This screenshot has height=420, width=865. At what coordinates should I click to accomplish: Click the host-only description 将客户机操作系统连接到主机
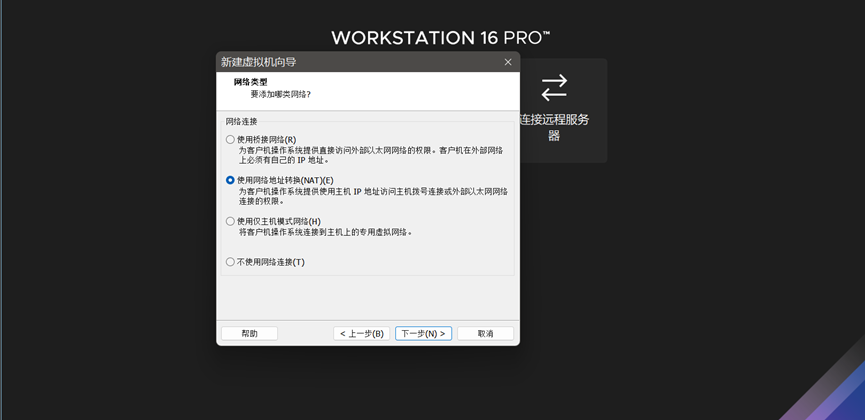(325, 232)
